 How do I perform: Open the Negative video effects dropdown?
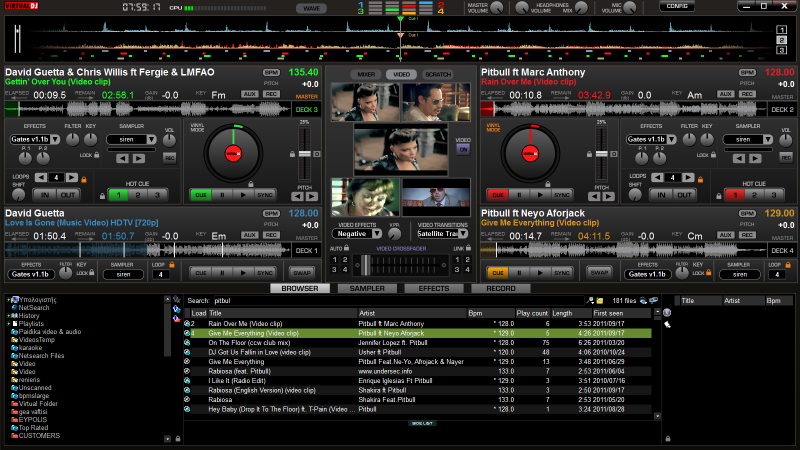click(x=377, y=234)
